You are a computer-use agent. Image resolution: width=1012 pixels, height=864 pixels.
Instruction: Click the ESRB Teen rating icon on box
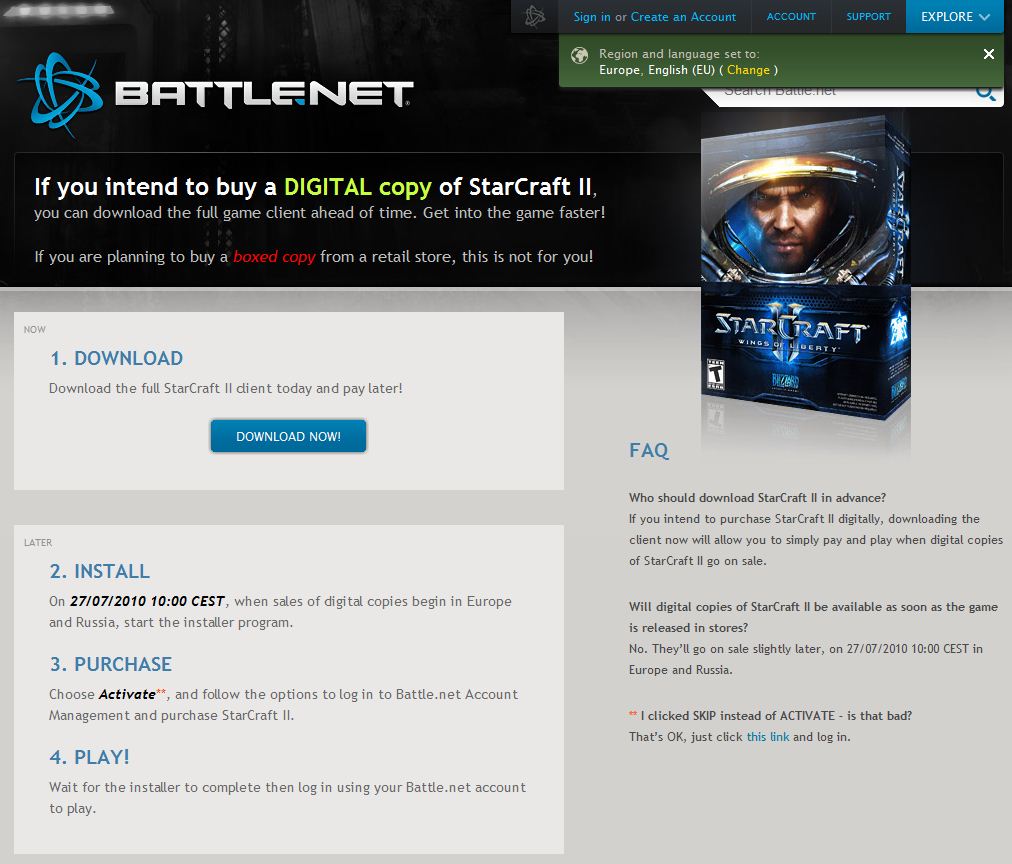click(x=715, y=375)
